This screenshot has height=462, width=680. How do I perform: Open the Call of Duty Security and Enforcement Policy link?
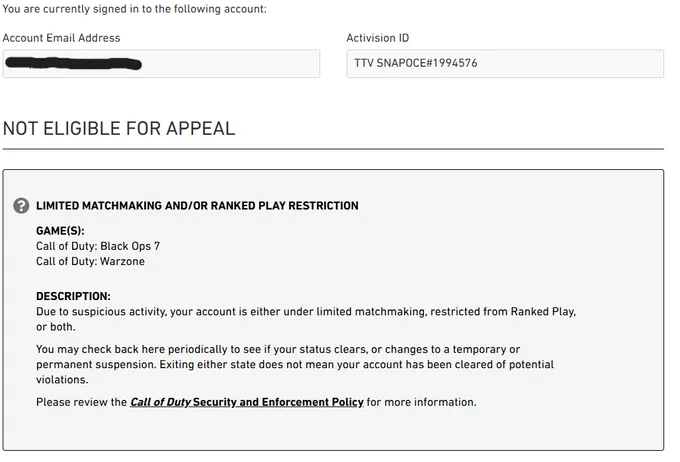(x=247, y=402)
